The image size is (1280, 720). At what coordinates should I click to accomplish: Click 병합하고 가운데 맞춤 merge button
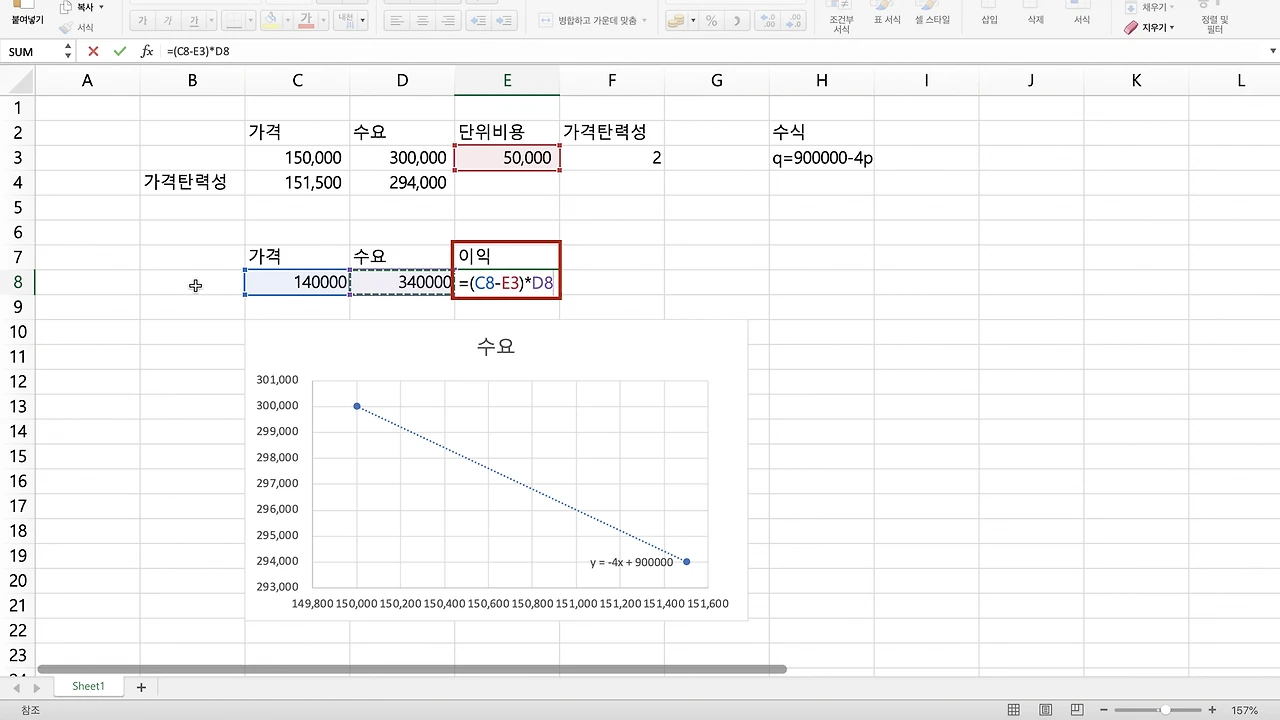tap(593, 20)
